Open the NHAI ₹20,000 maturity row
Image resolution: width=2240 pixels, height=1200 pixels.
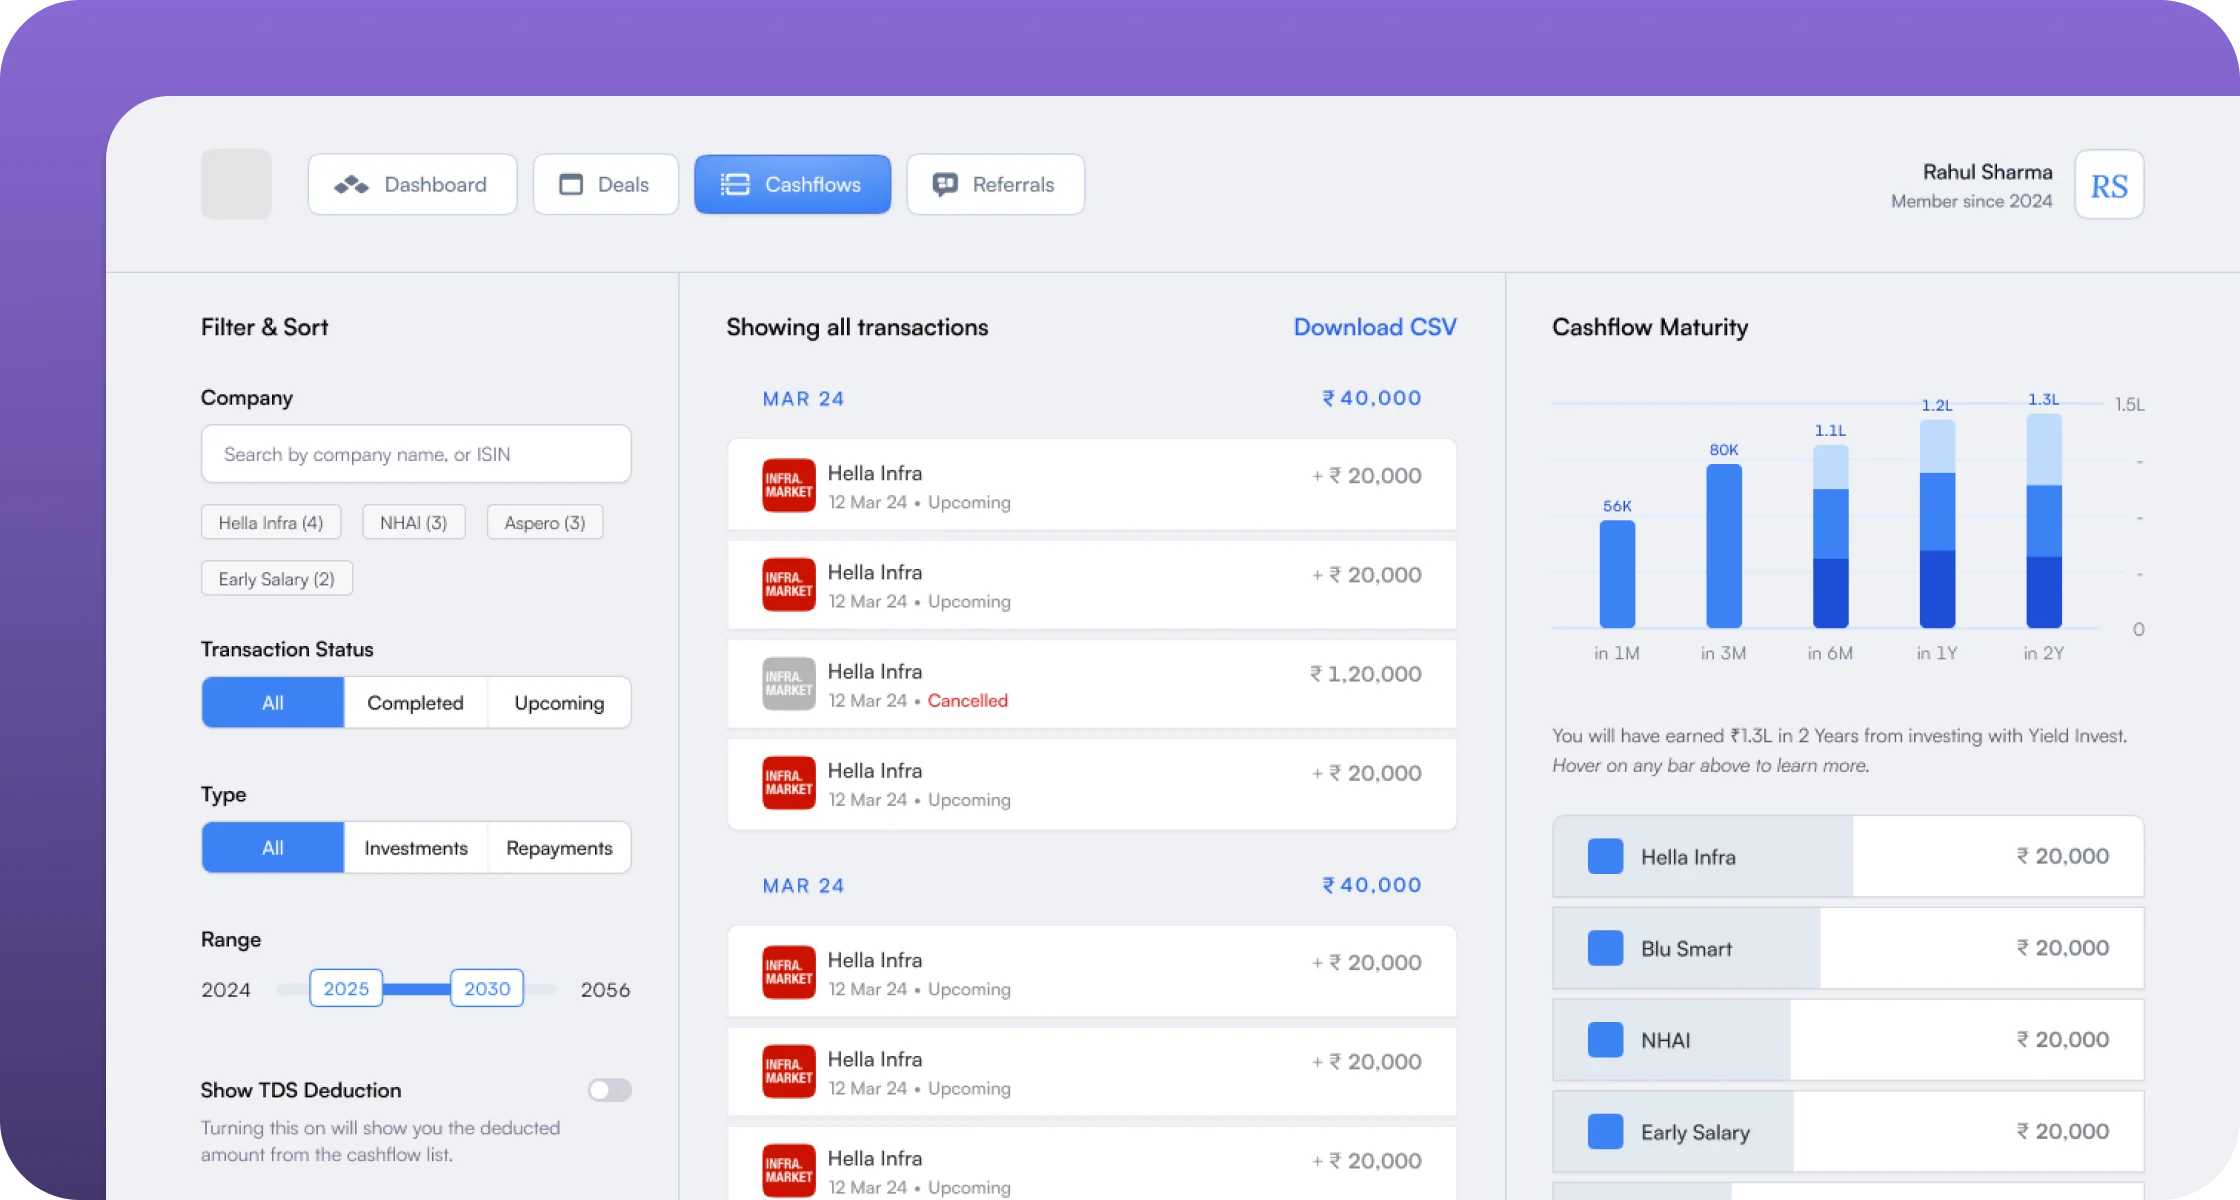[1848, 1040]
